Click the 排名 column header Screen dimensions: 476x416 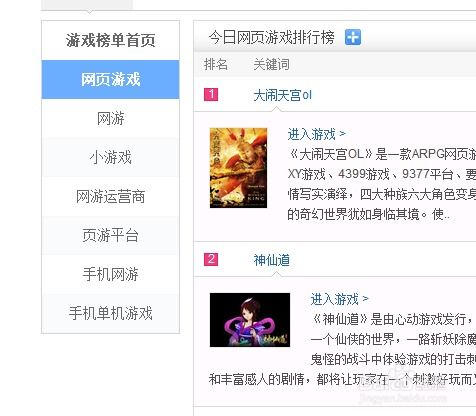click(216, 64)
